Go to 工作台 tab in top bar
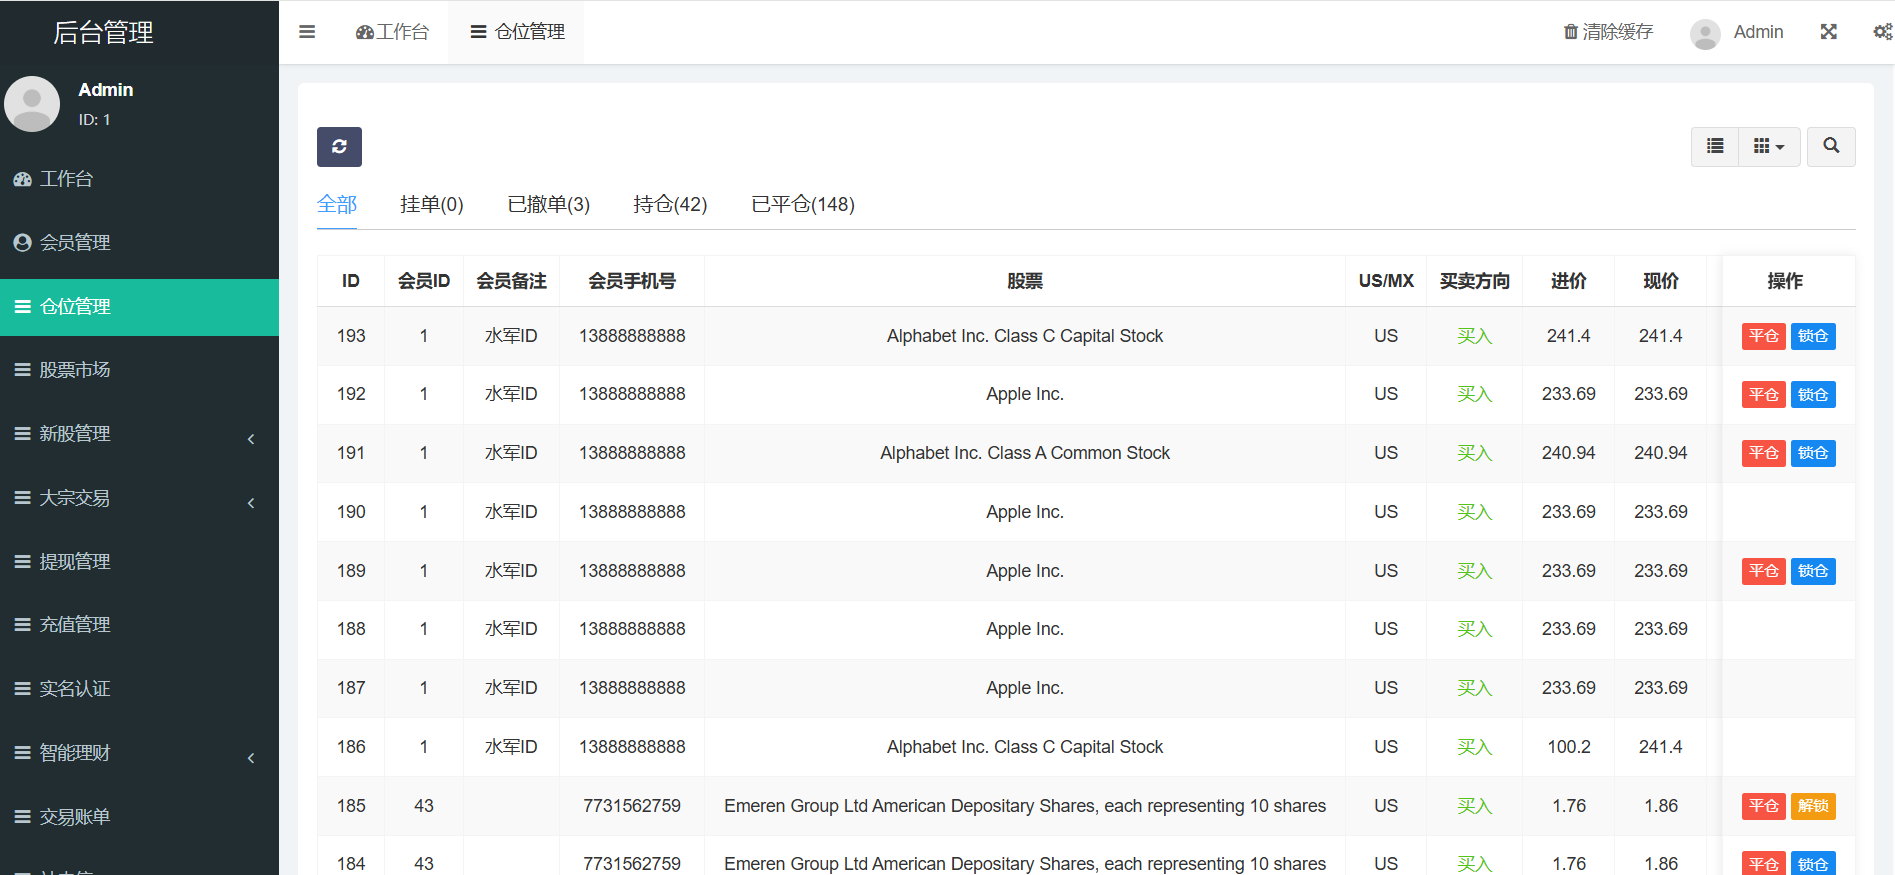 [x=392, y=32]
